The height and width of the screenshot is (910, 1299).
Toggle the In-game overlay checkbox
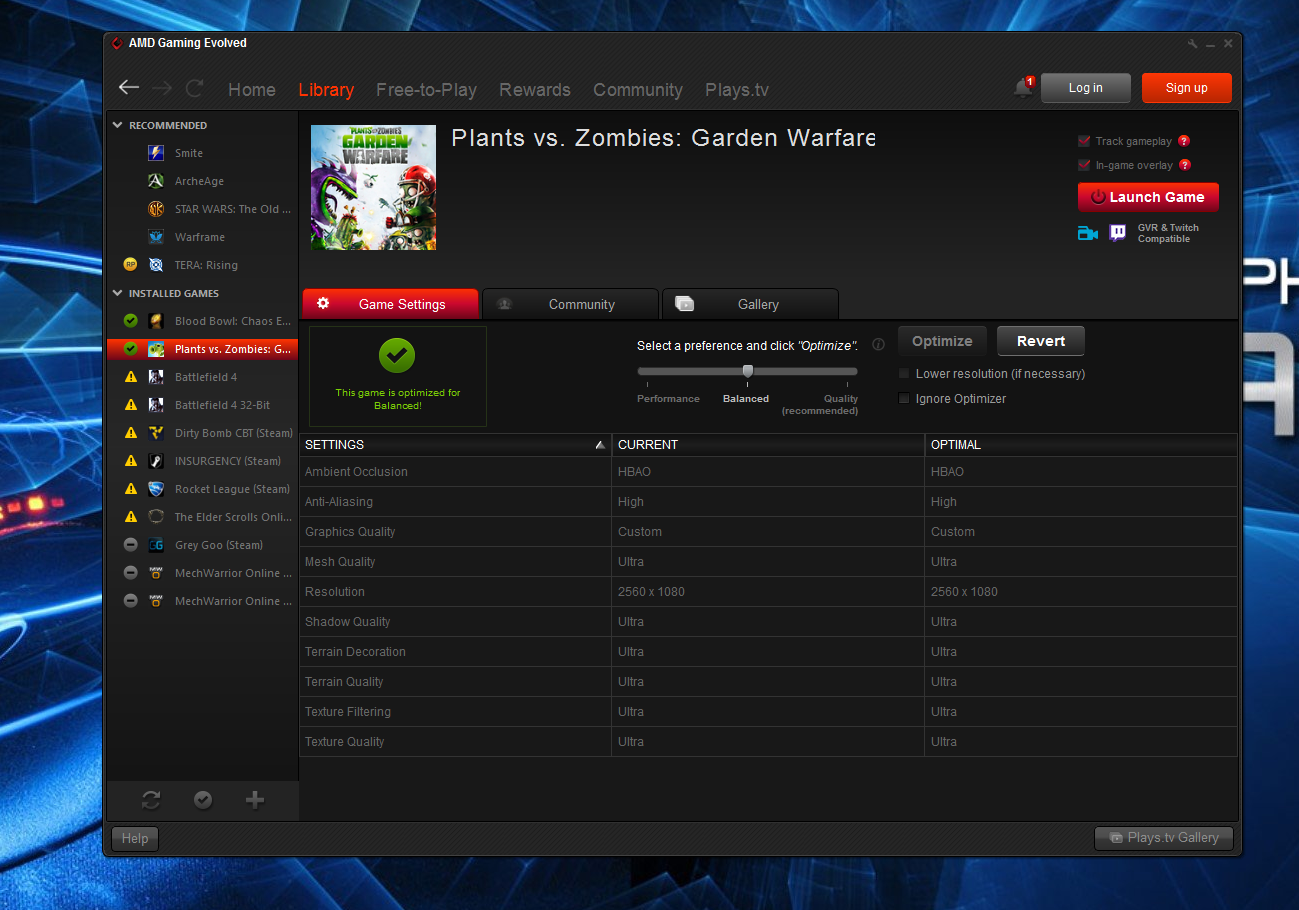tap(1084, 165)
